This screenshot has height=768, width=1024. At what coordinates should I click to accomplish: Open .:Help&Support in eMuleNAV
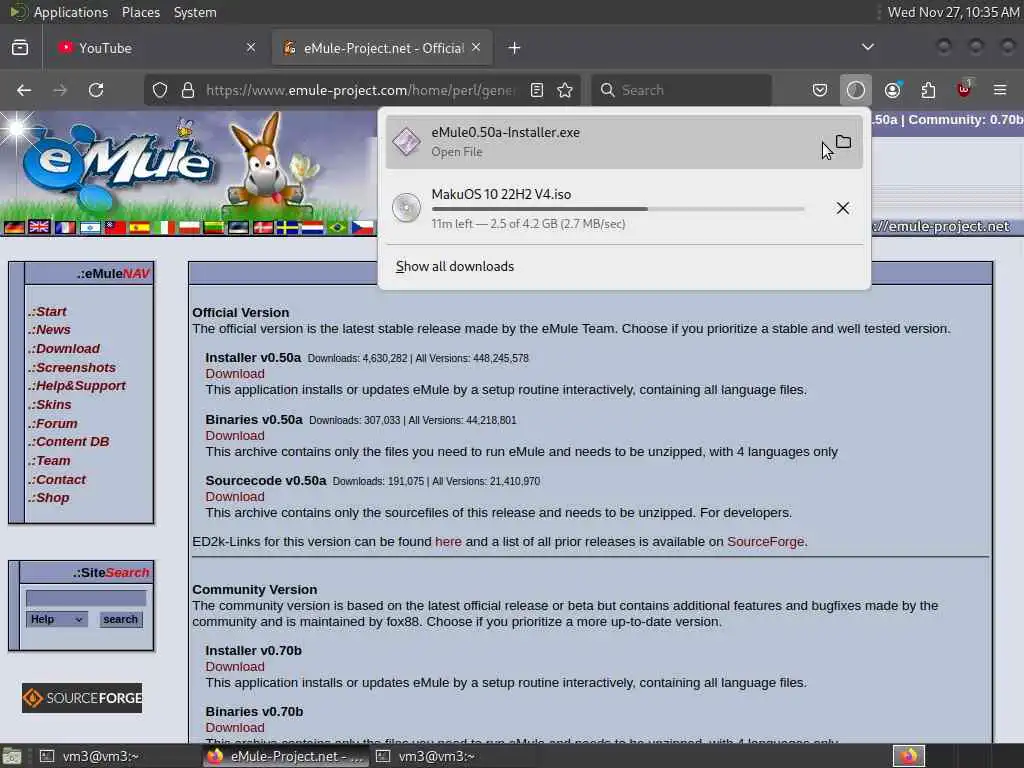[76, 385]
